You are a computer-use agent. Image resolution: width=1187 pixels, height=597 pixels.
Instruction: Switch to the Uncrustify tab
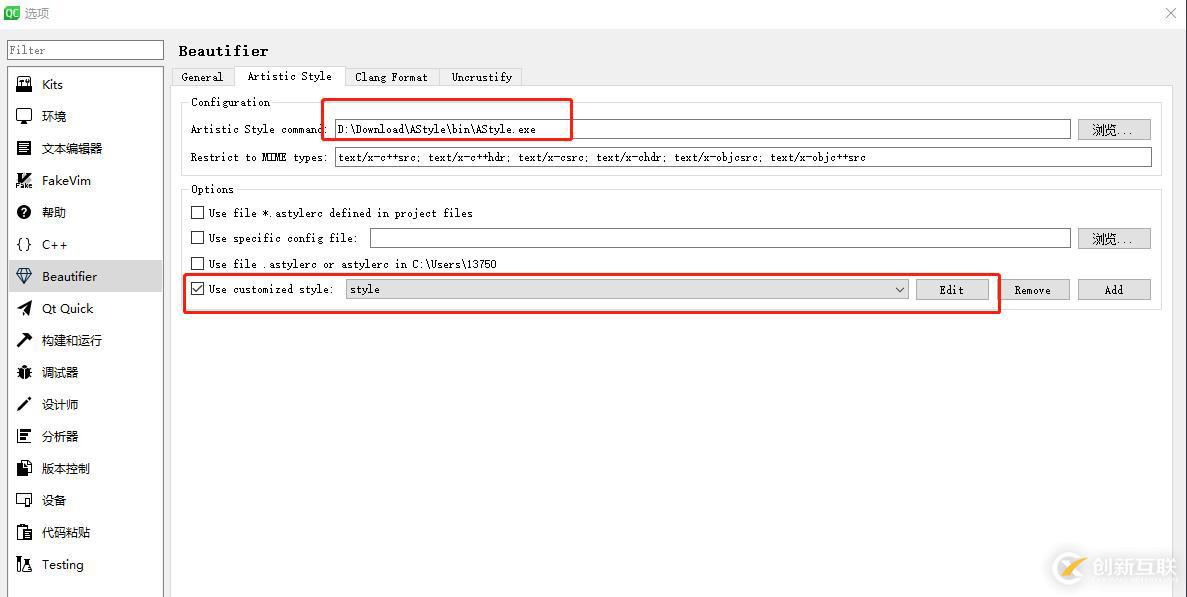pyautogui.click(x=481, y=77)
